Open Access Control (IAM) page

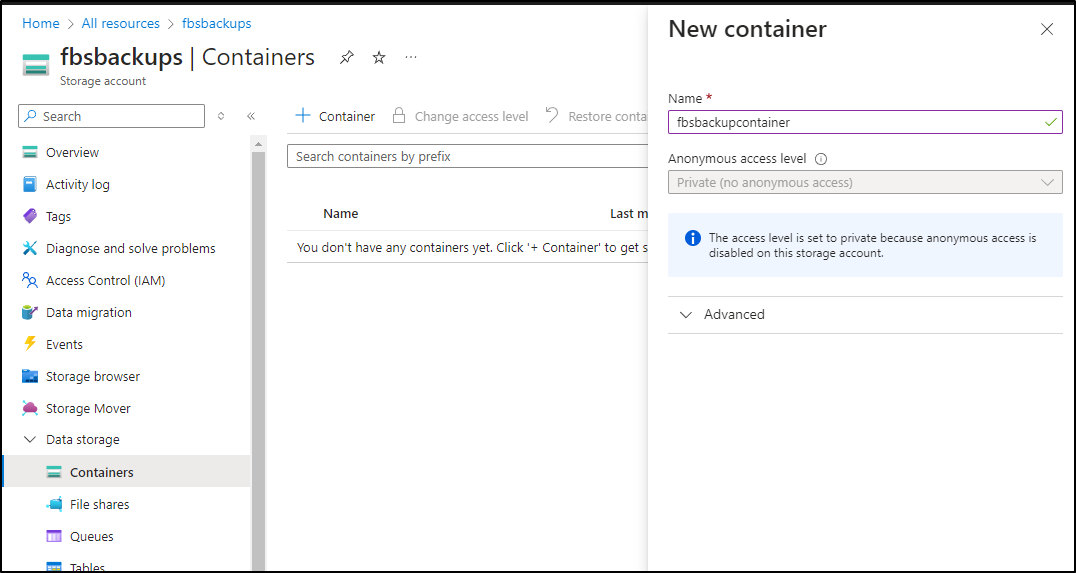pyautogui.click(x=106, y=280)
